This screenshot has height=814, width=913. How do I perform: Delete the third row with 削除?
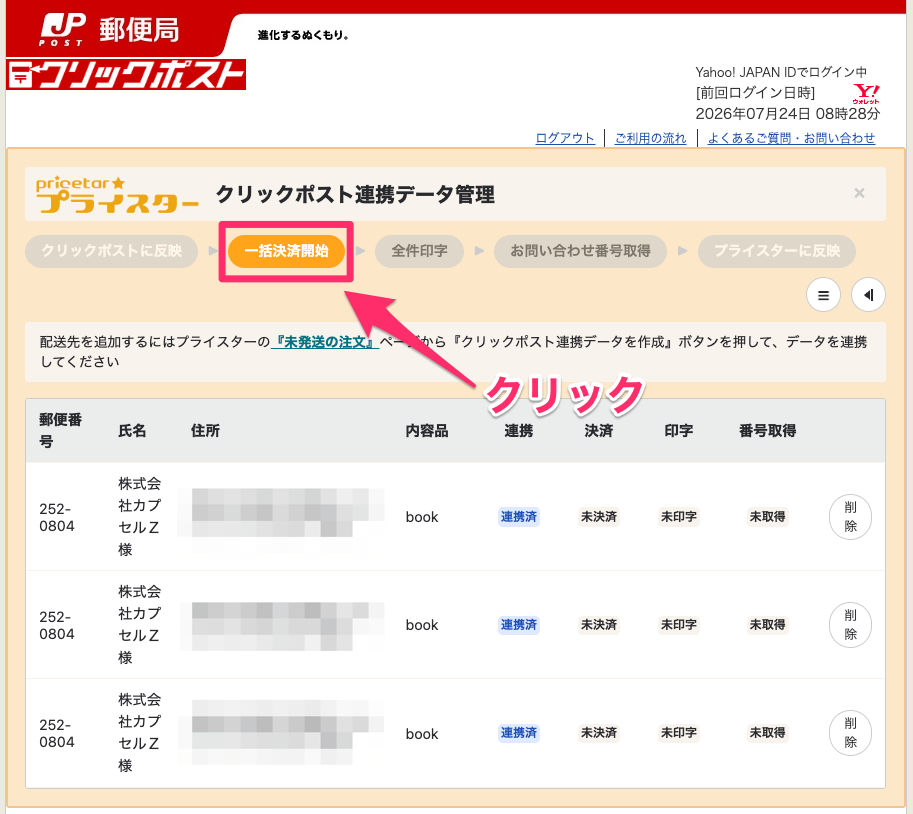(850, 733)
